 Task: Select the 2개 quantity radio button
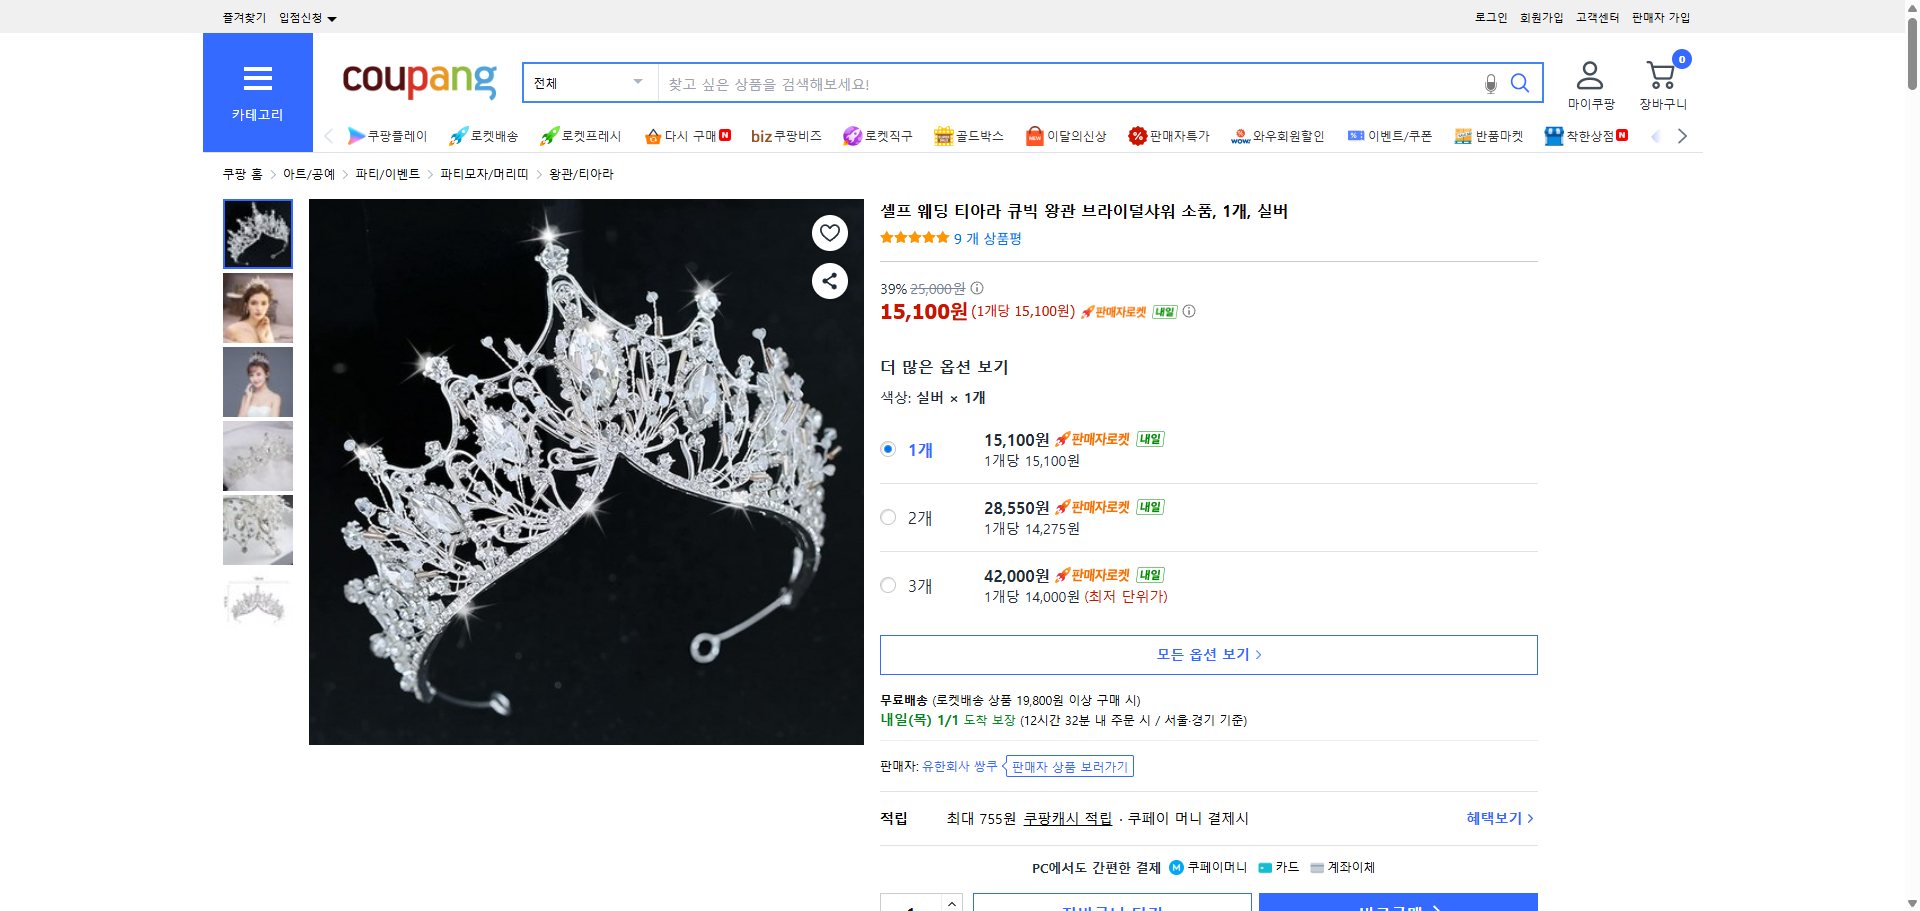(x=887, y=517)
